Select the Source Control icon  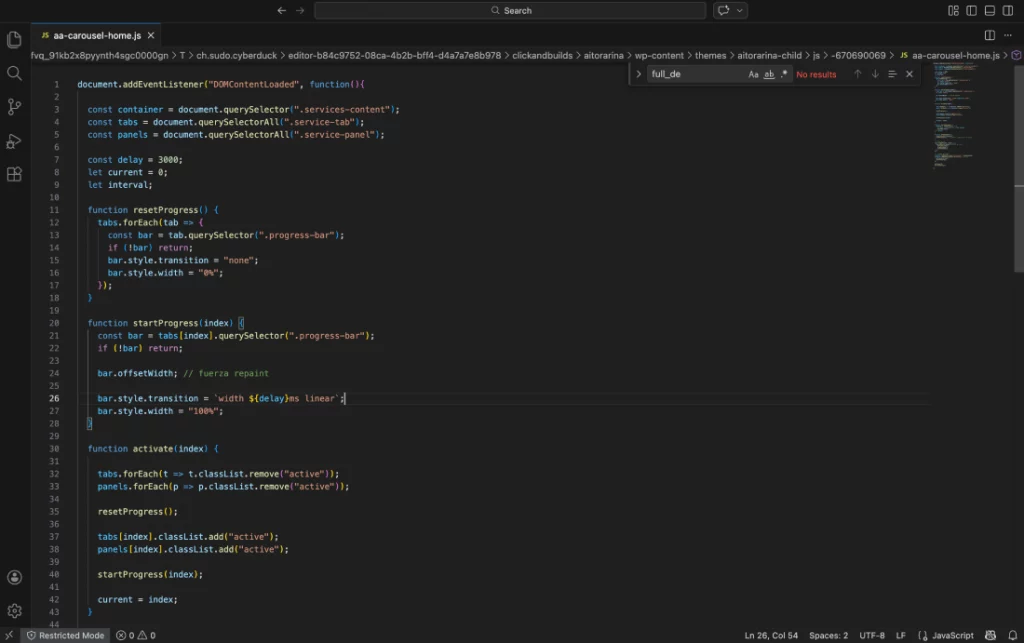(14, 106)
